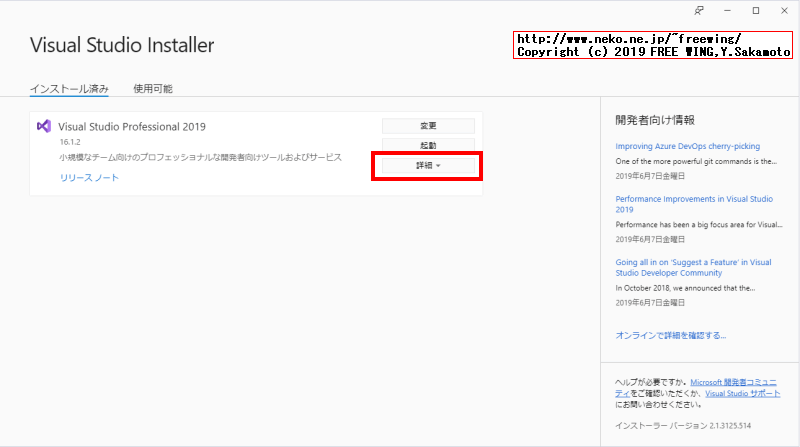This screenshot has height=447, width=800.
Task: Click the 'In October 2018, we announced' summary
Action: click(x=685, y=288)
